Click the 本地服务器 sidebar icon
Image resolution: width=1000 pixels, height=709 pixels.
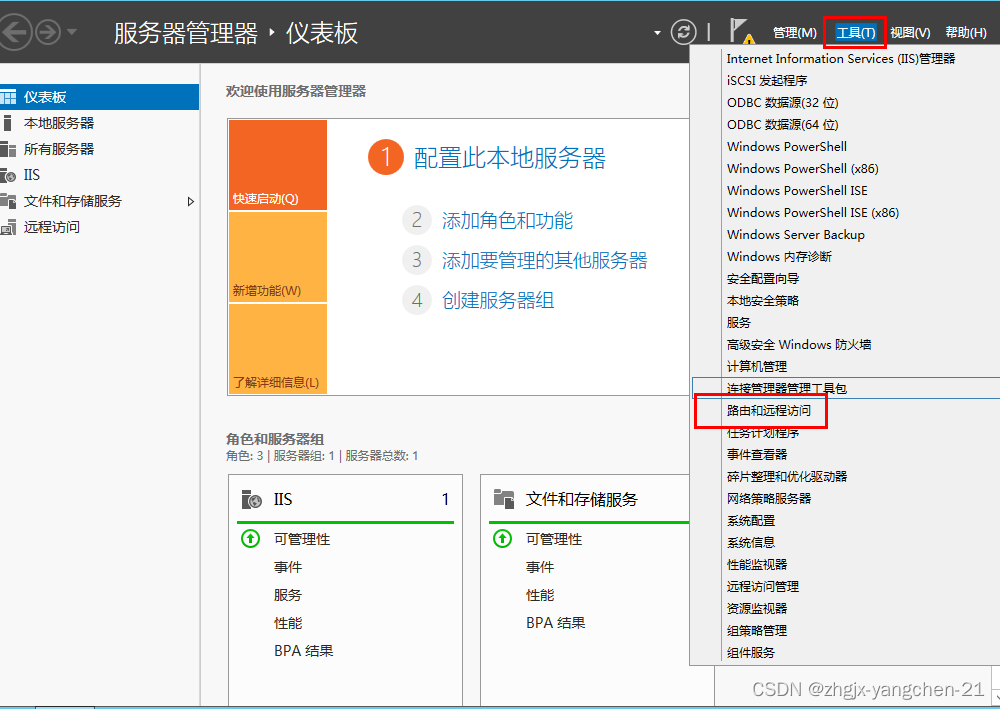point(8,123)
